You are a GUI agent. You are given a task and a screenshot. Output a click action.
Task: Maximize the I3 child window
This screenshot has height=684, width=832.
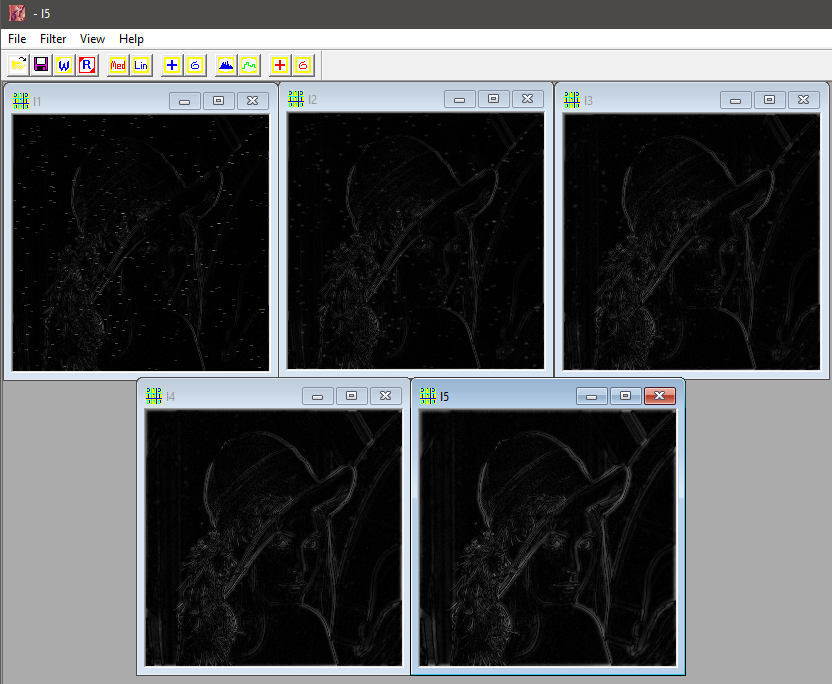tap(769, 100)
